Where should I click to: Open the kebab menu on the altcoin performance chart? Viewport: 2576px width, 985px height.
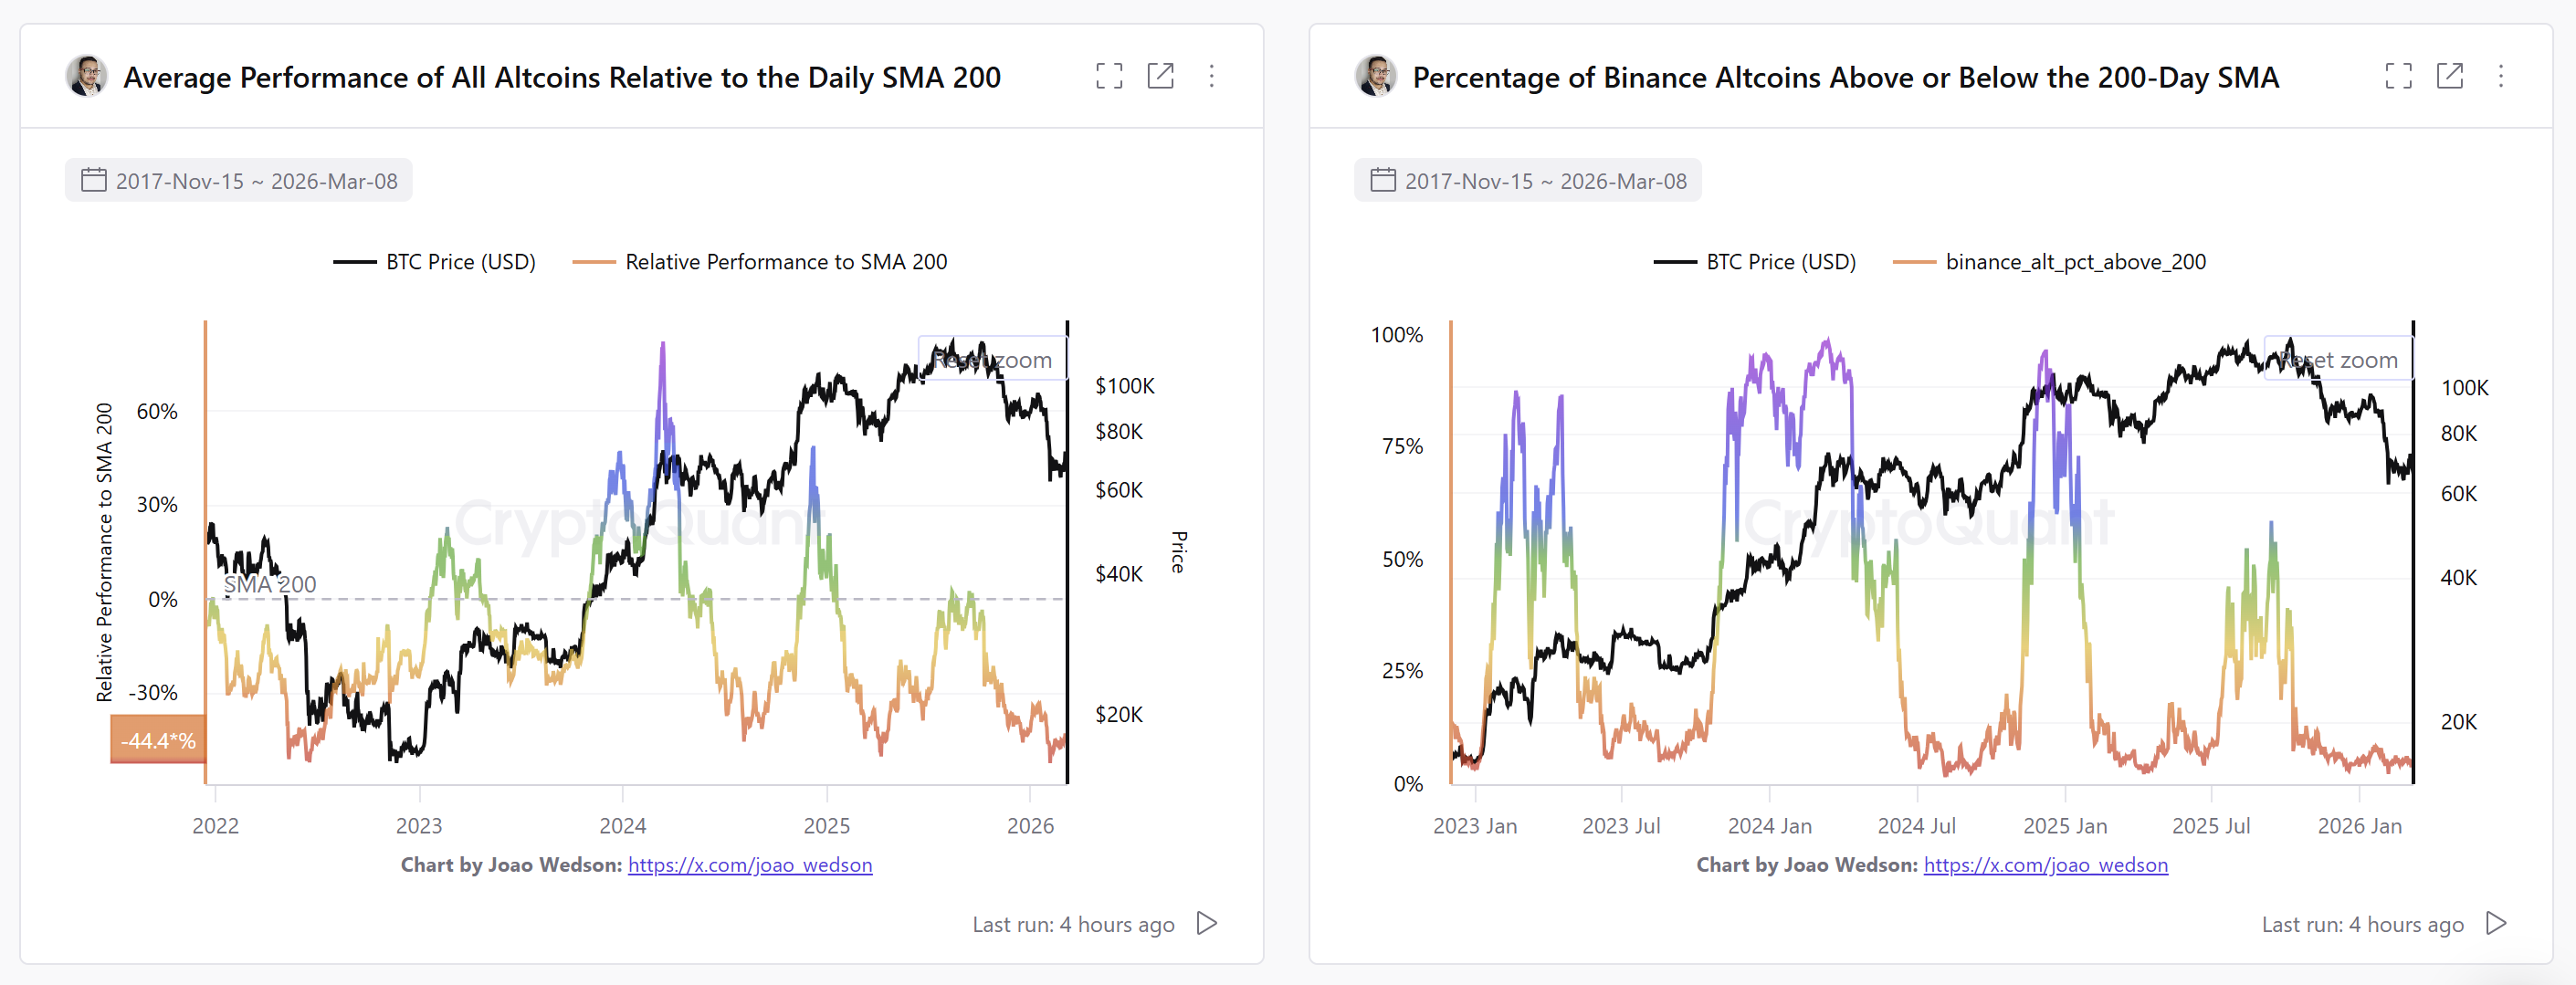[1212, 76]
